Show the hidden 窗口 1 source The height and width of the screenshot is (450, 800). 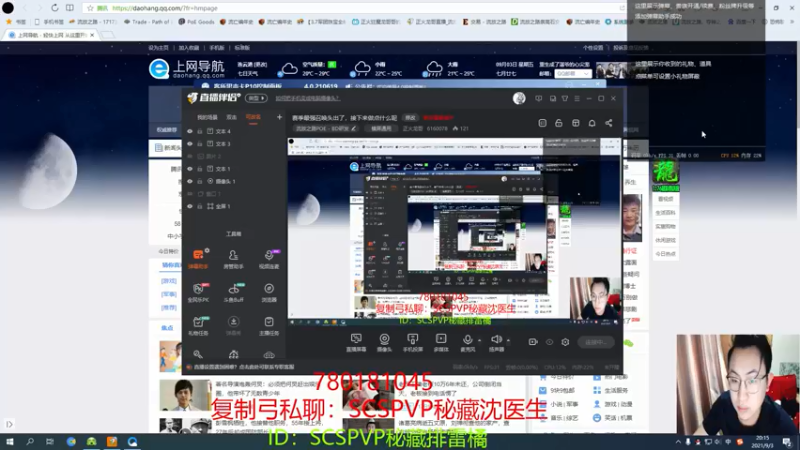pos(190,194)
